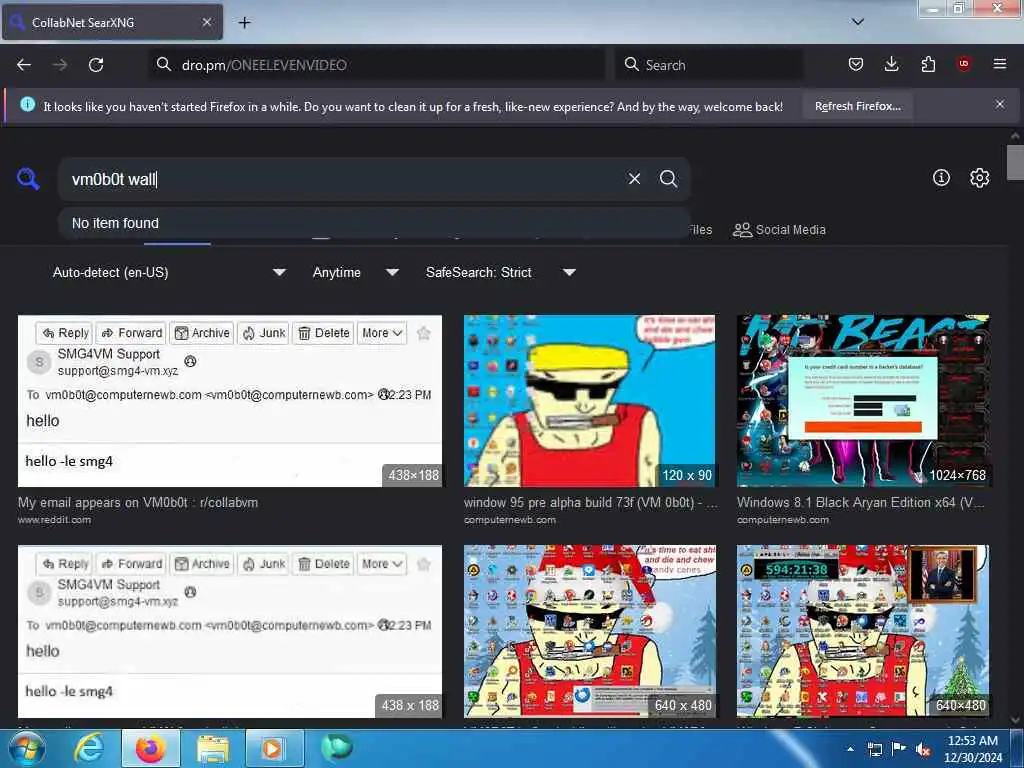This screenshot has width=1024, height=768.
Task: Open the list all tabs chevron
Action: [x=858, y=22]
